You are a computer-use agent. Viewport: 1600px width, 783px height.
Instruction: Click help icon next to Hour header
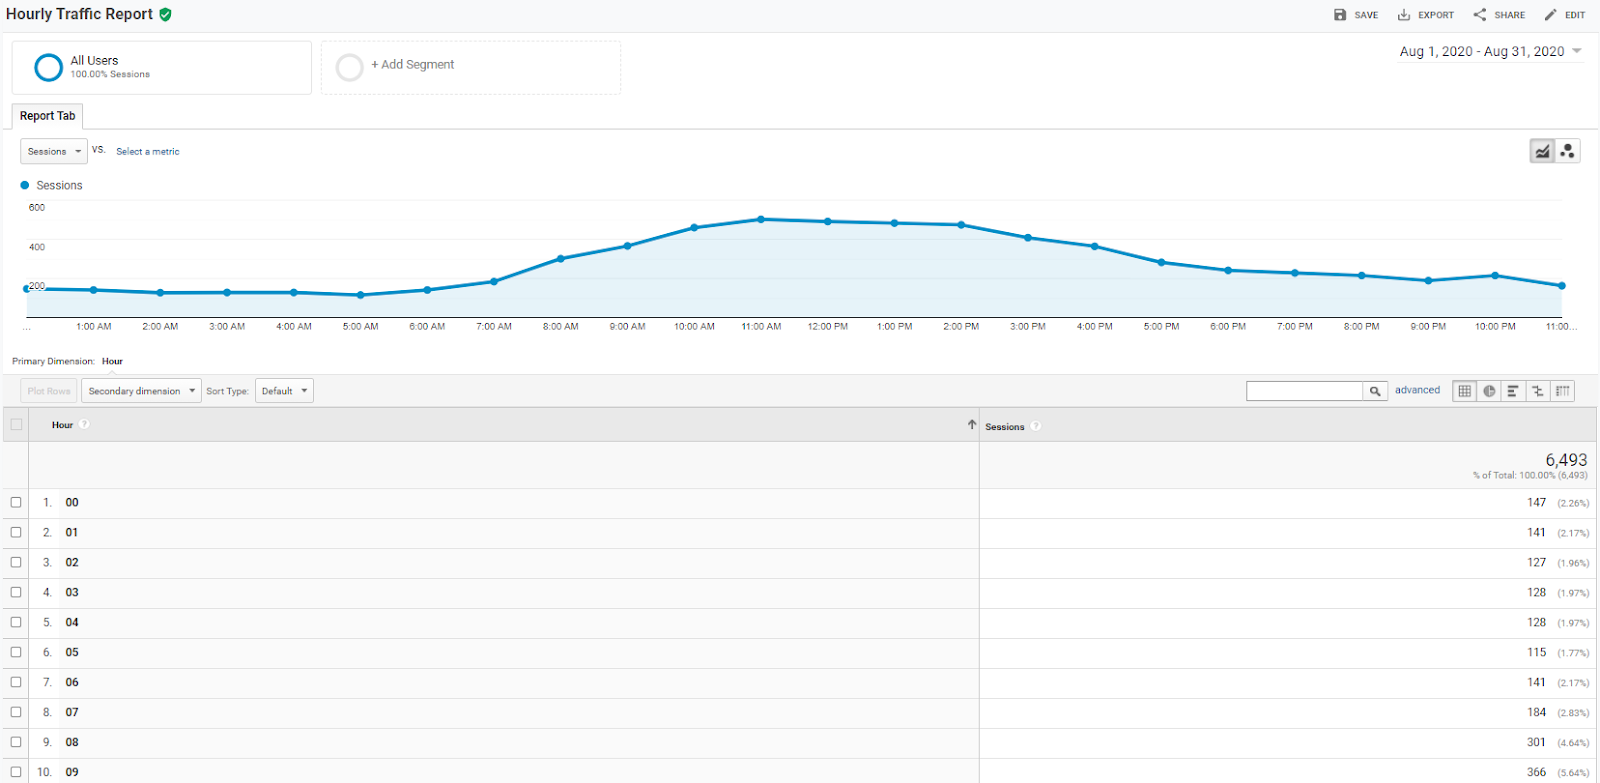click(84, 424)
